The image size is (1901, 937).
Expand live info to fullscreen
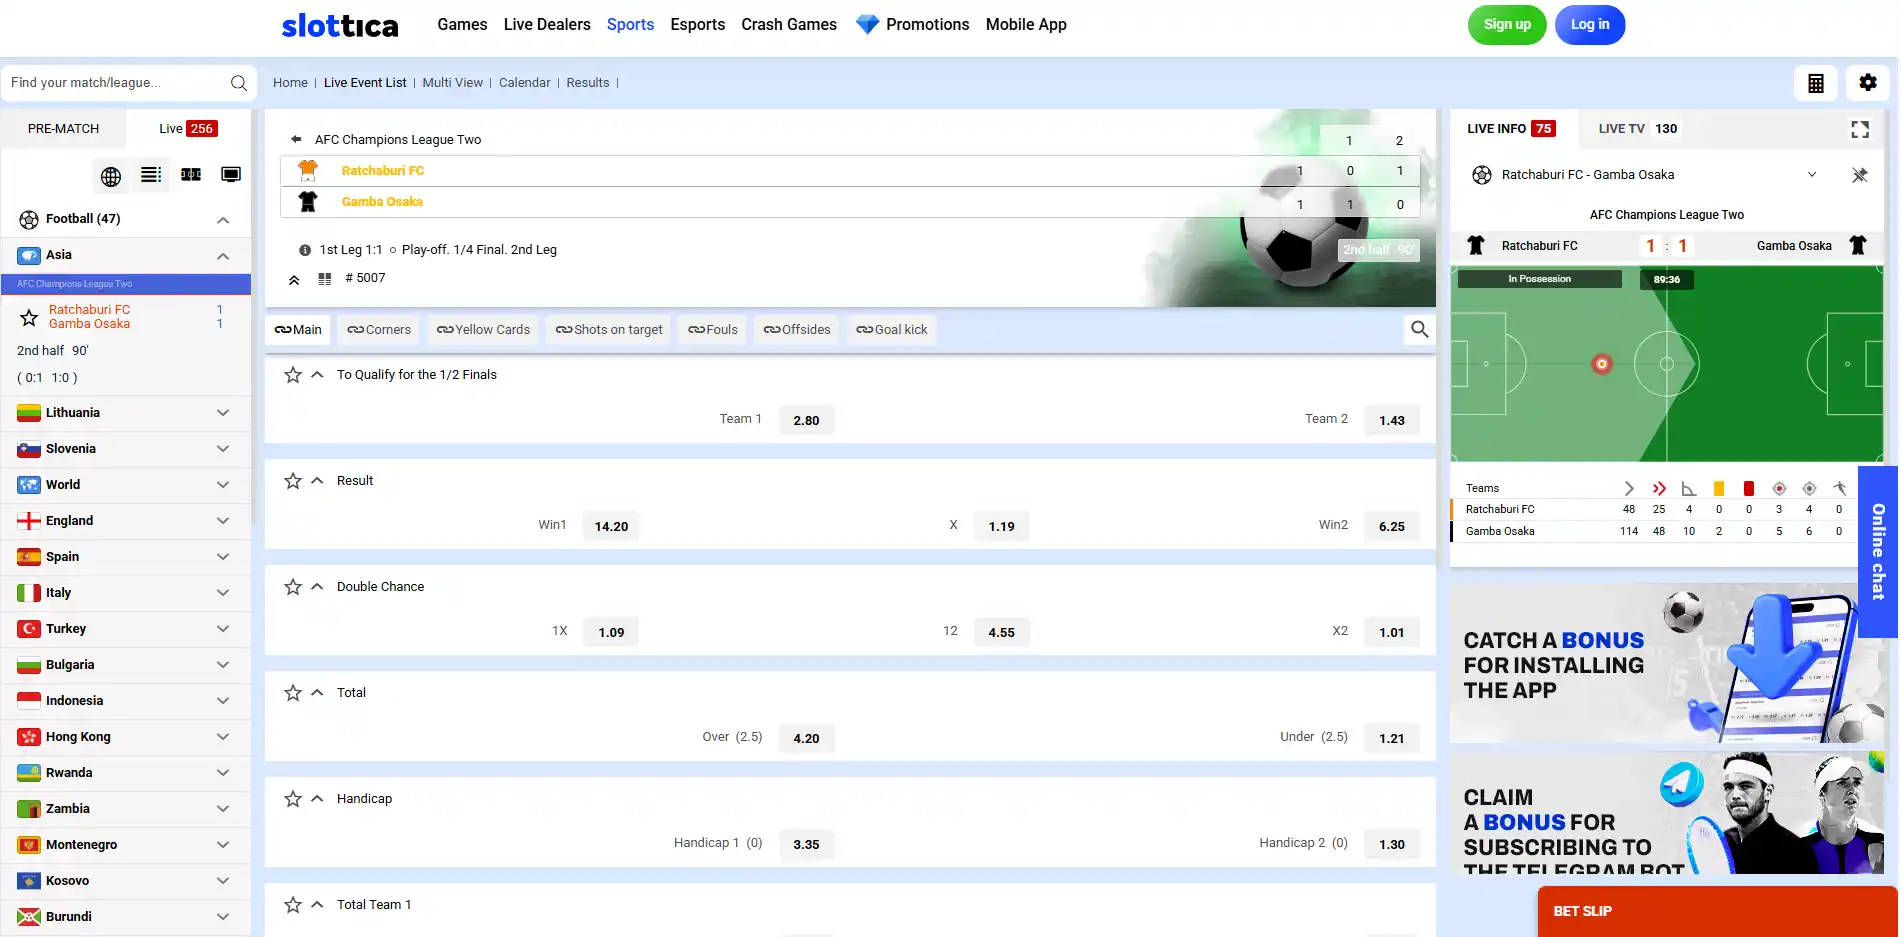click(x=1859, y=129)
